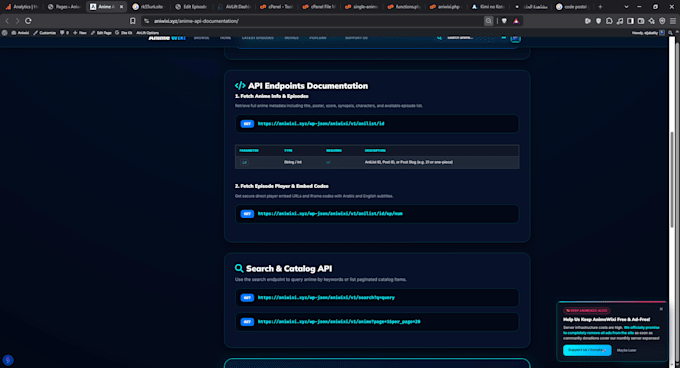680x368 pixels.
Task: Click 'Keep AnimeWixi Alive' badge in popup
Action: 586,311
